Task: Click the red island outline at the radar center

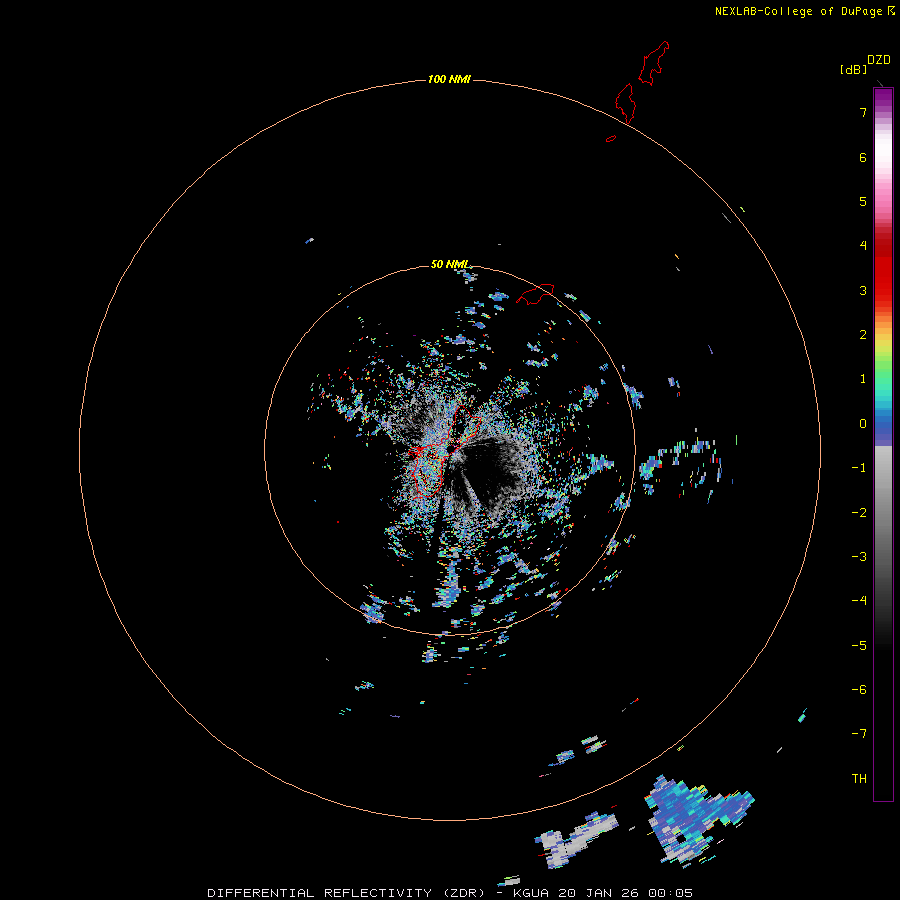Action: (x=446, y=451)
